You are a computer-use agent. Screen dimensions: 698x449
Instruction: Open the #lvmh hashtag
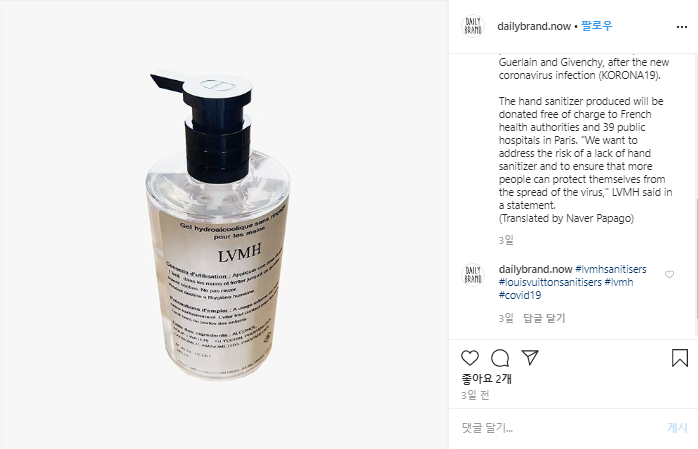click(619, 282)
